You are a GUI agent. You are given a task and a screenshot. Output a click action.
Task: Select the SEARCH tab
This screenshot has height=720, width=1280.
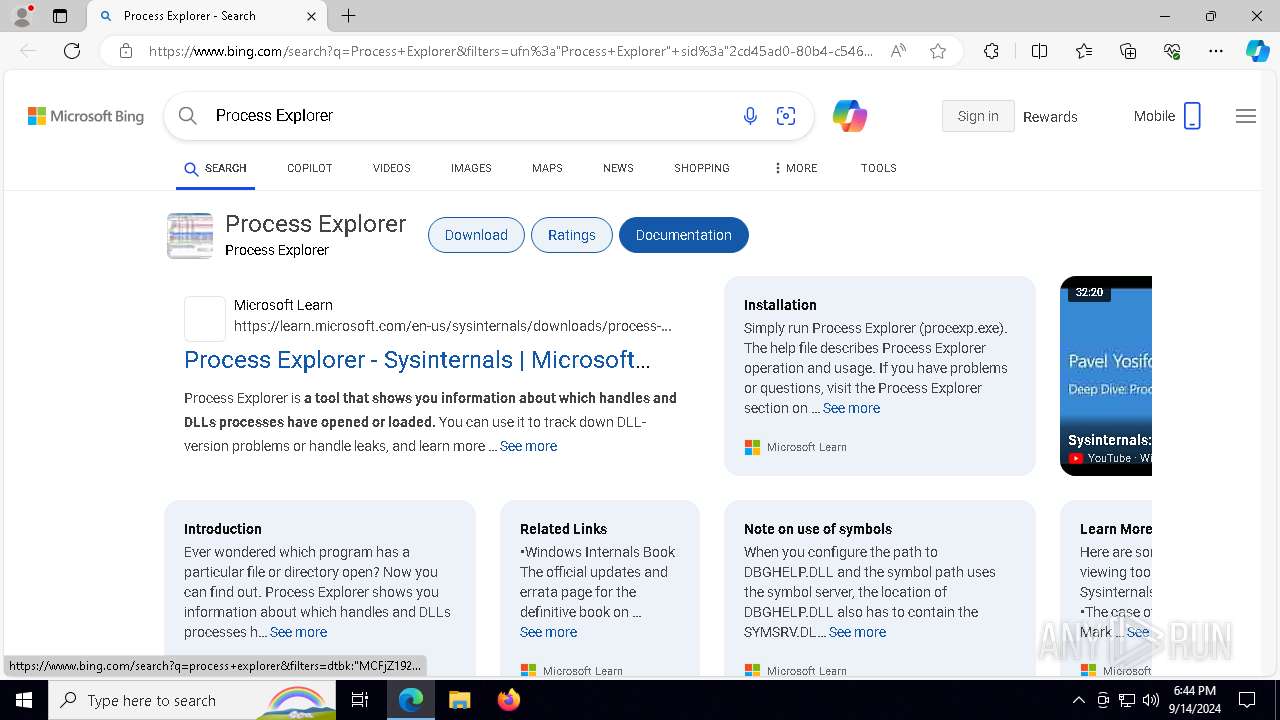click(215, 168)
